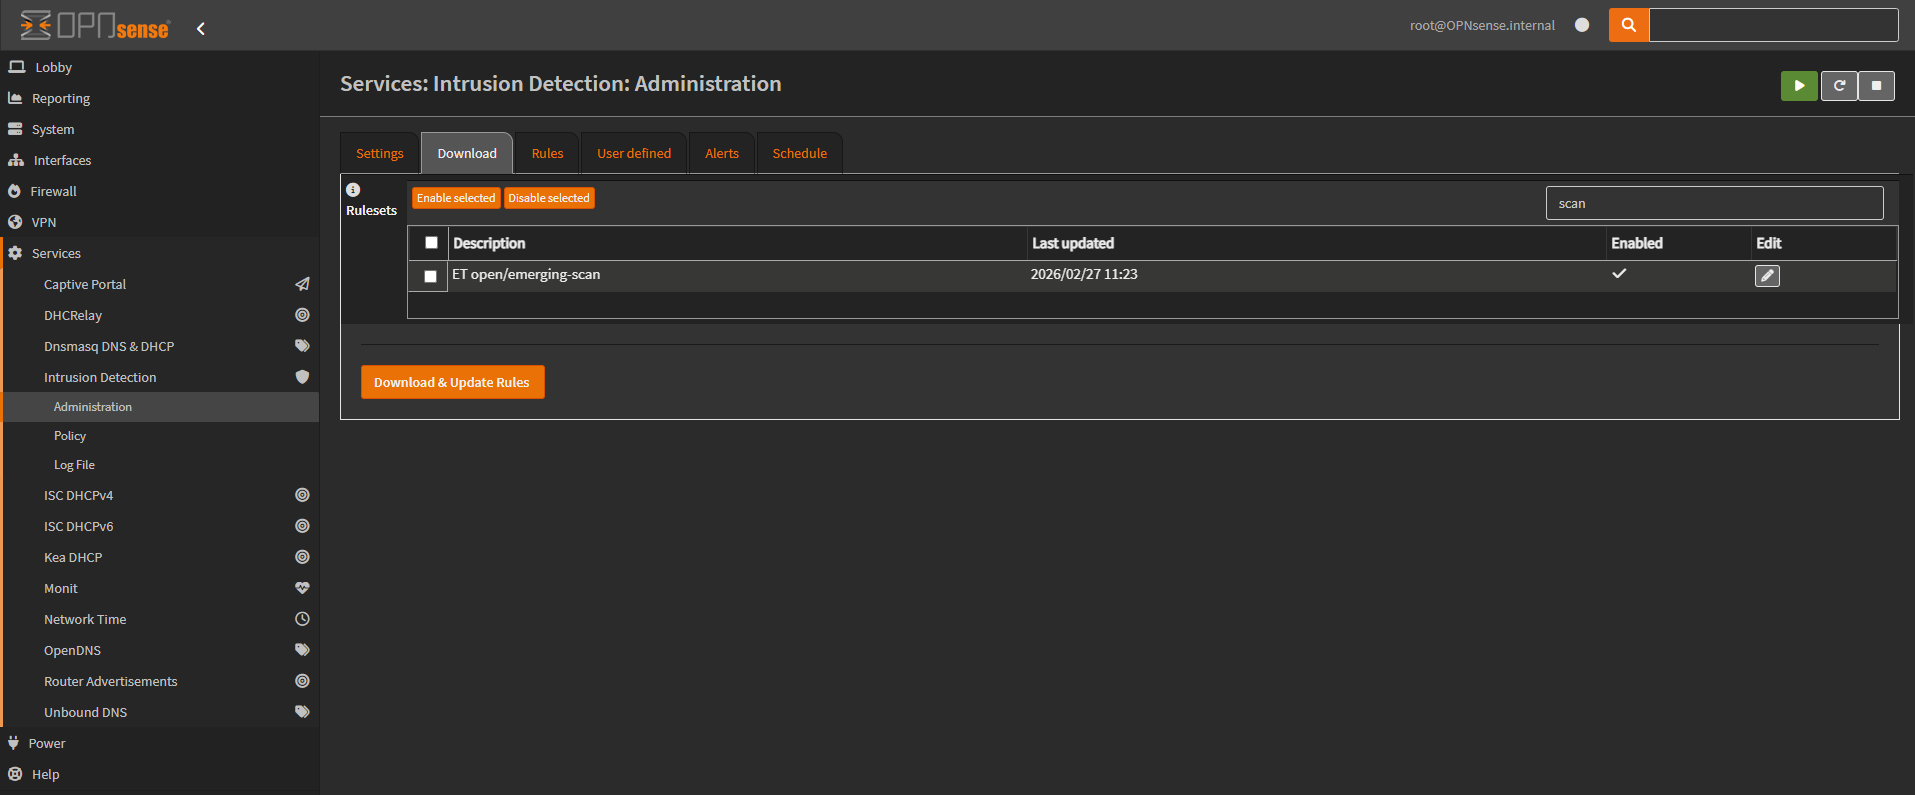The height and width of the screenshot is (795, 1915).
Task: Open the Policy page in sidebar
Action: pyautogui.click(x=70, y=436)
